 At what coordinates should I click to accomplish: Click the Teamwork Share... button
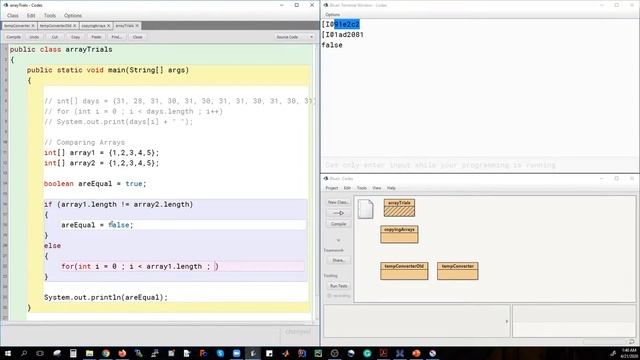pyautogui.click(x=338, y=260)
